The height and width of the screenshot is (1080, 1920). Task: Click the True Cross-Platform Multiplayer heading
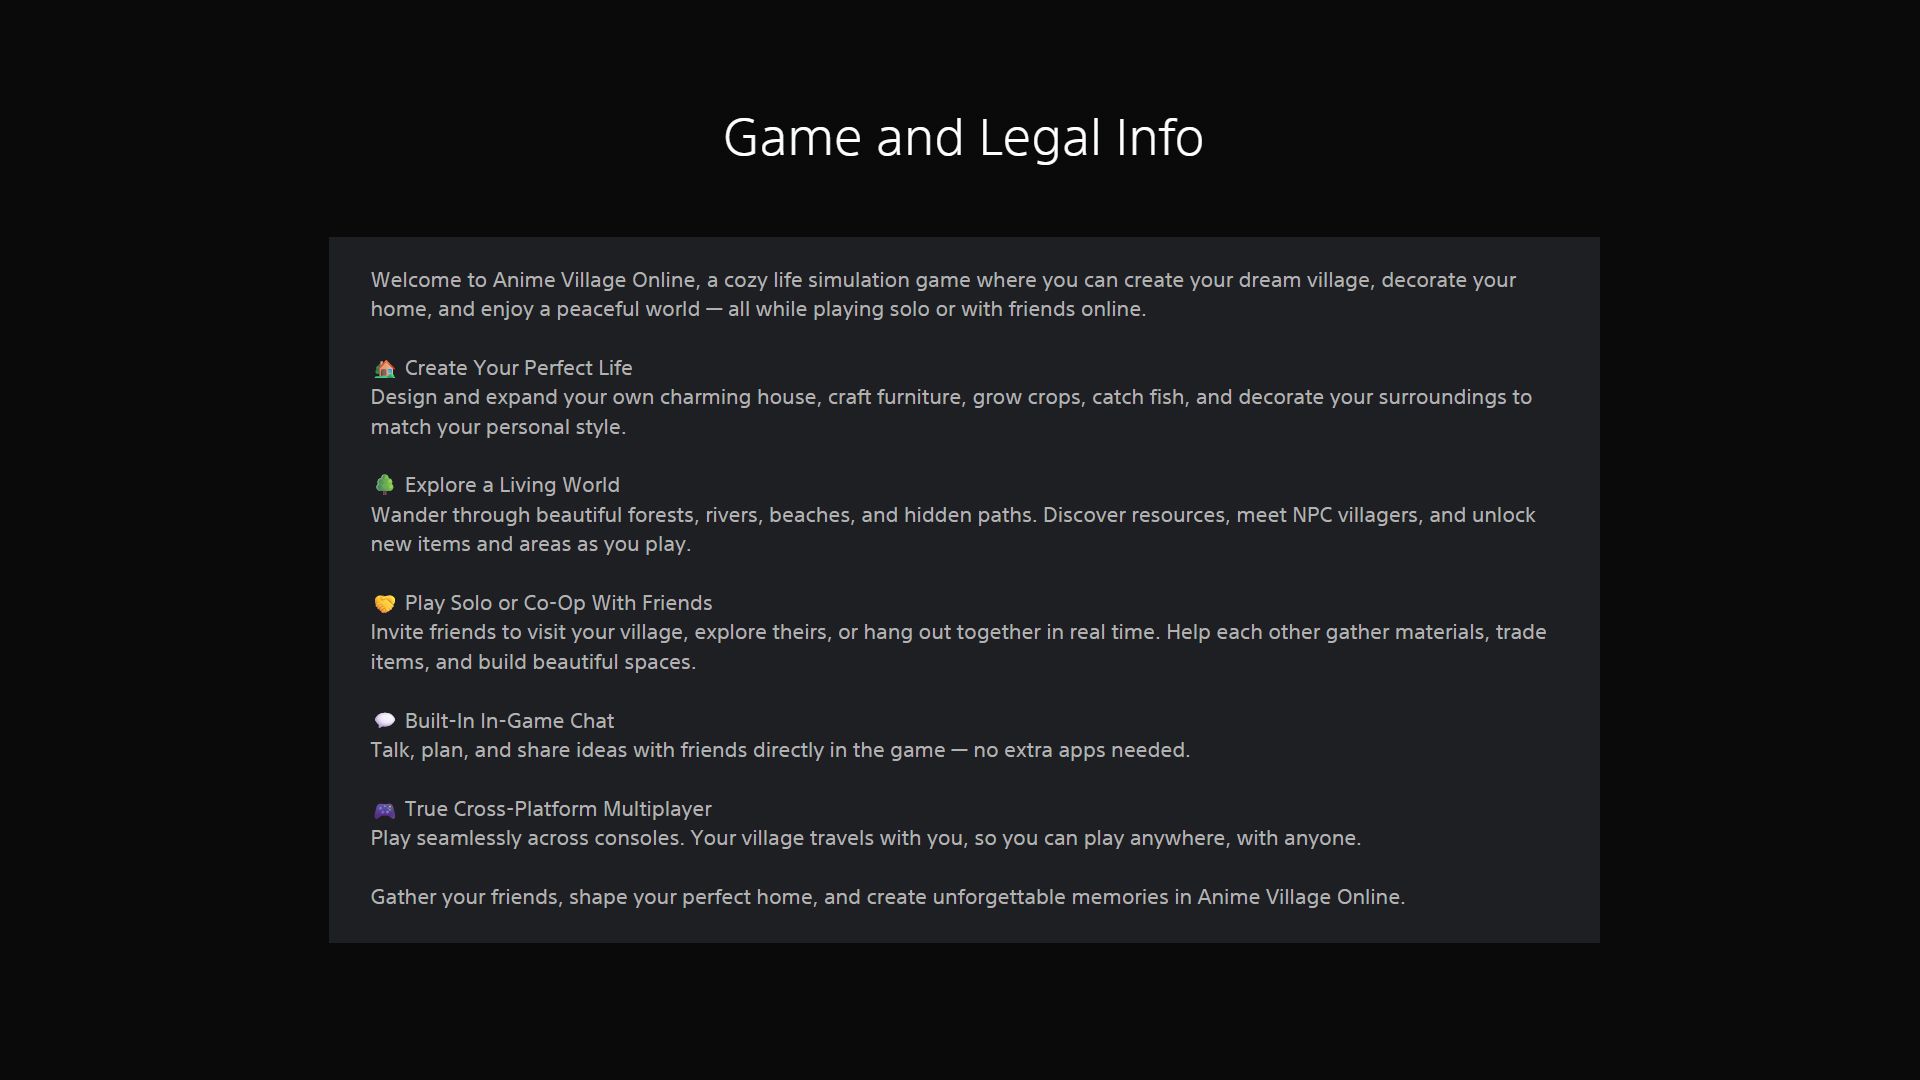558,809
